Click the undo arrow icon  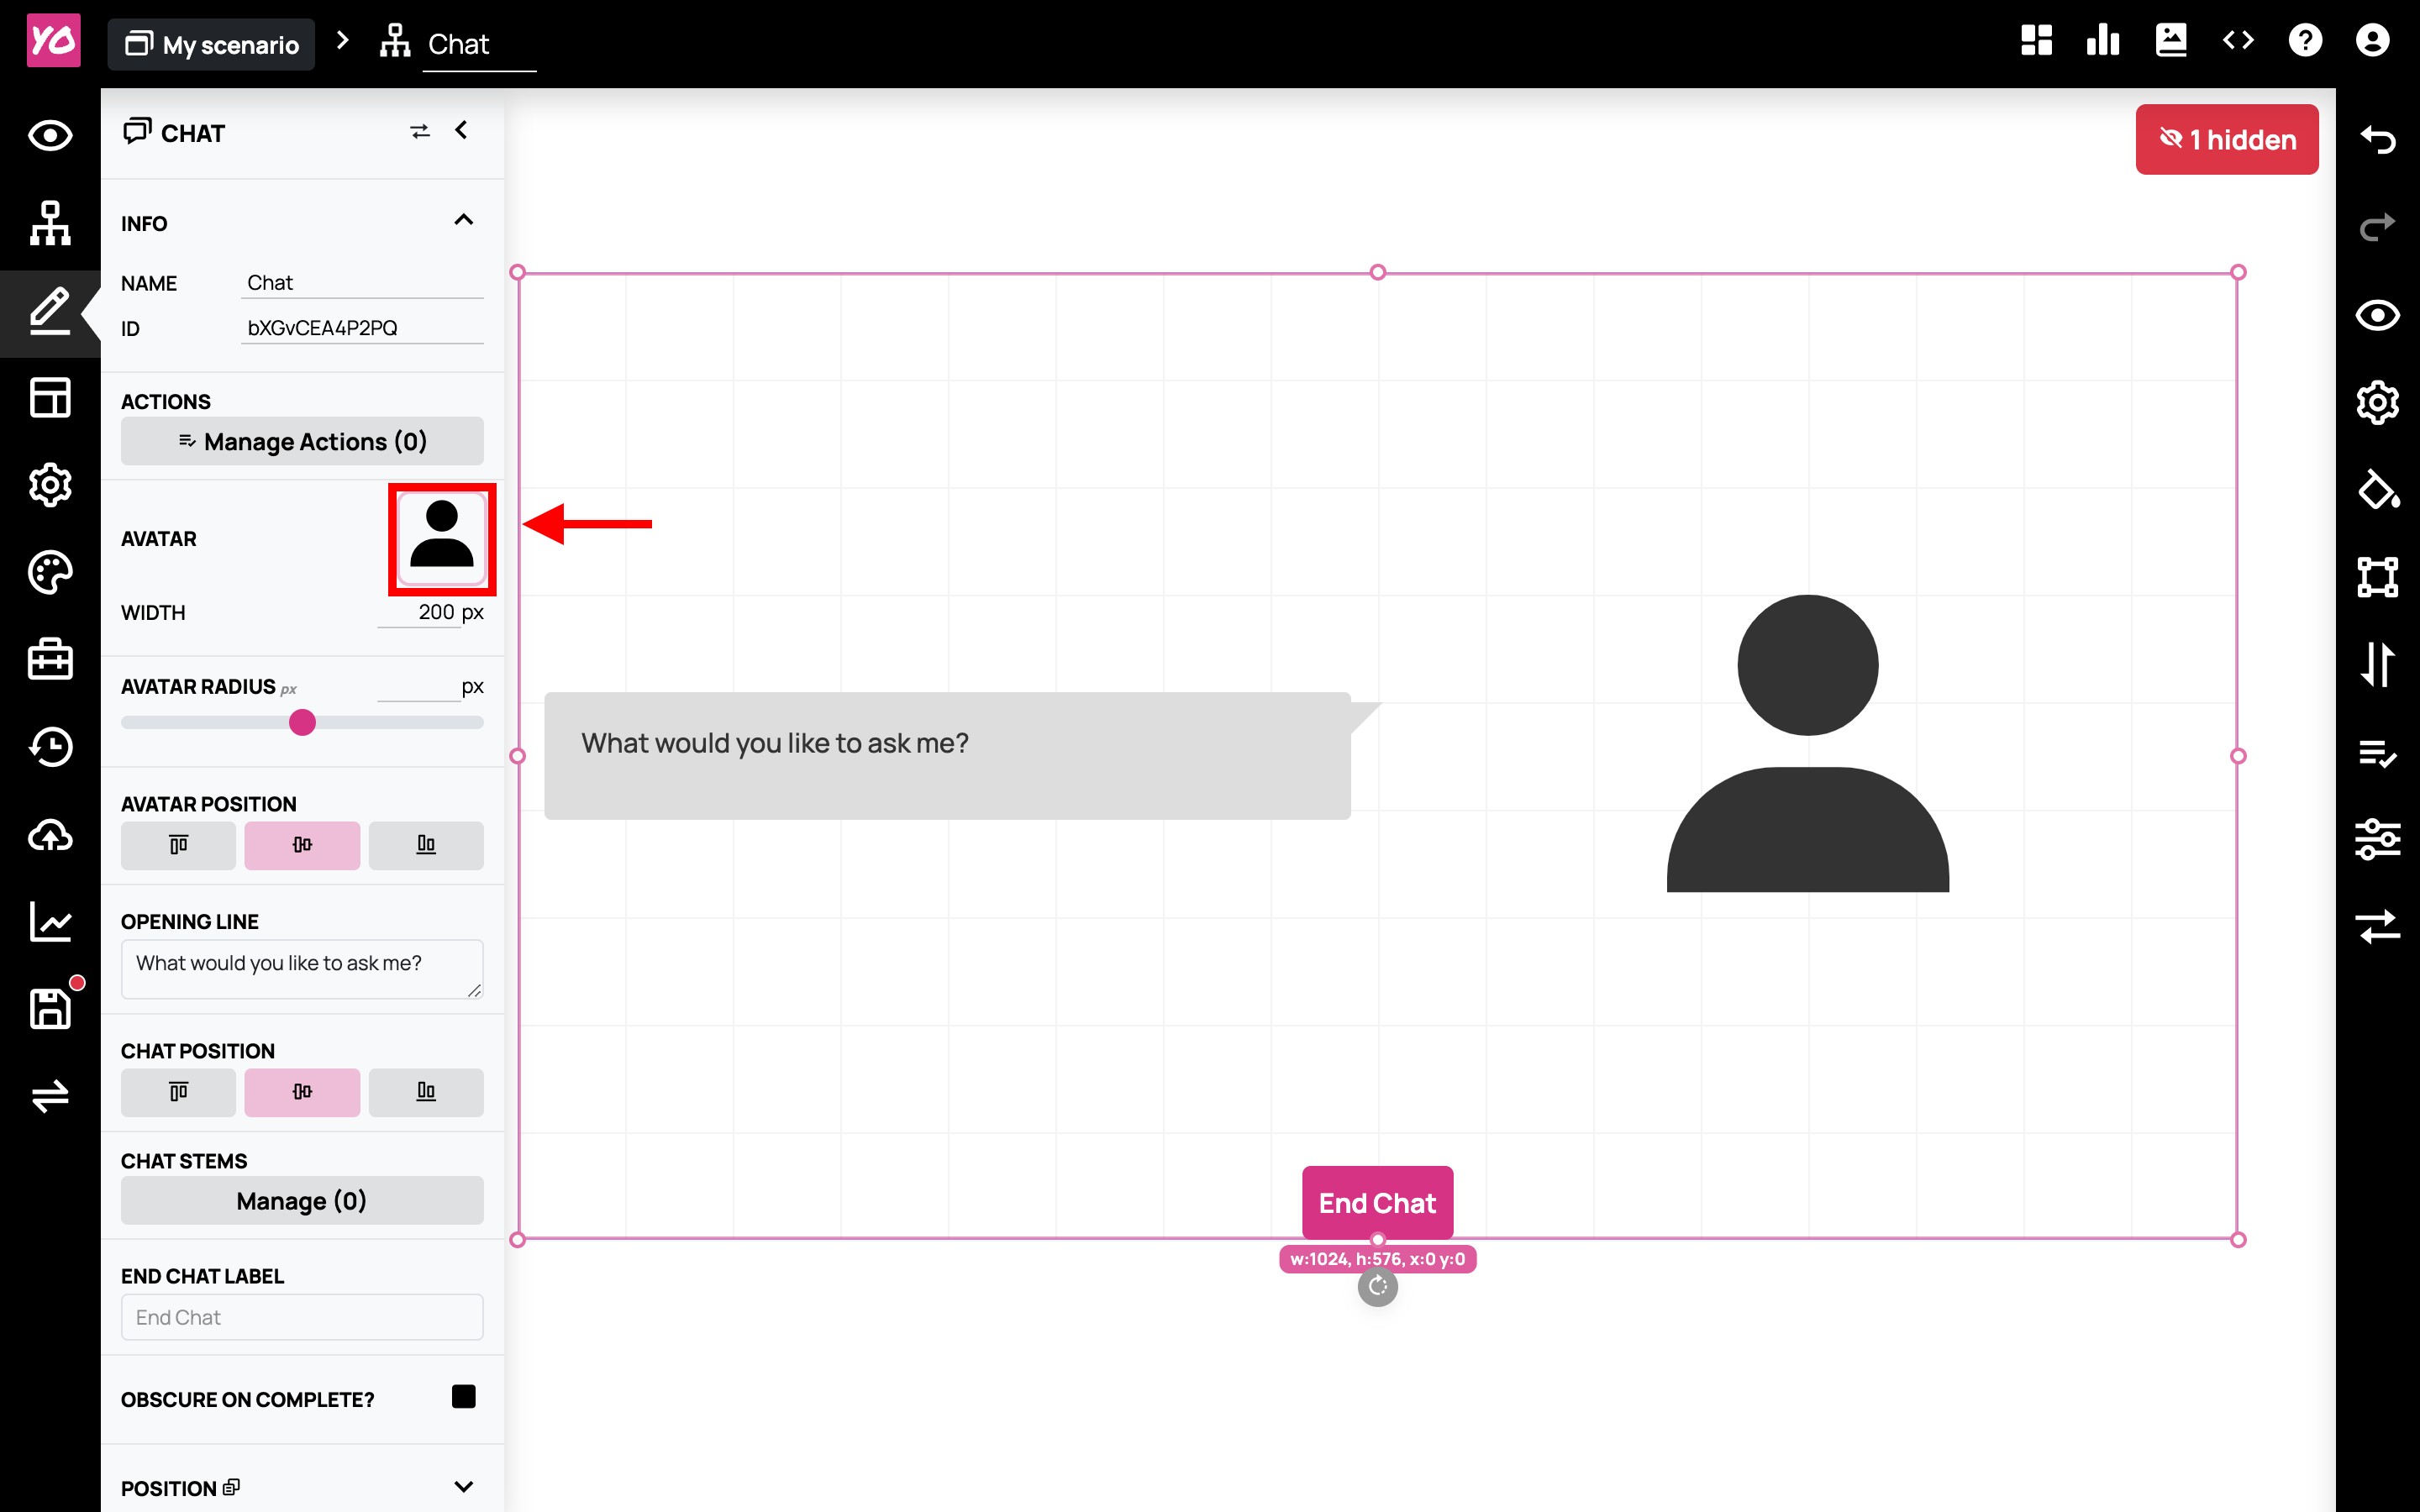pos(2378,140)
